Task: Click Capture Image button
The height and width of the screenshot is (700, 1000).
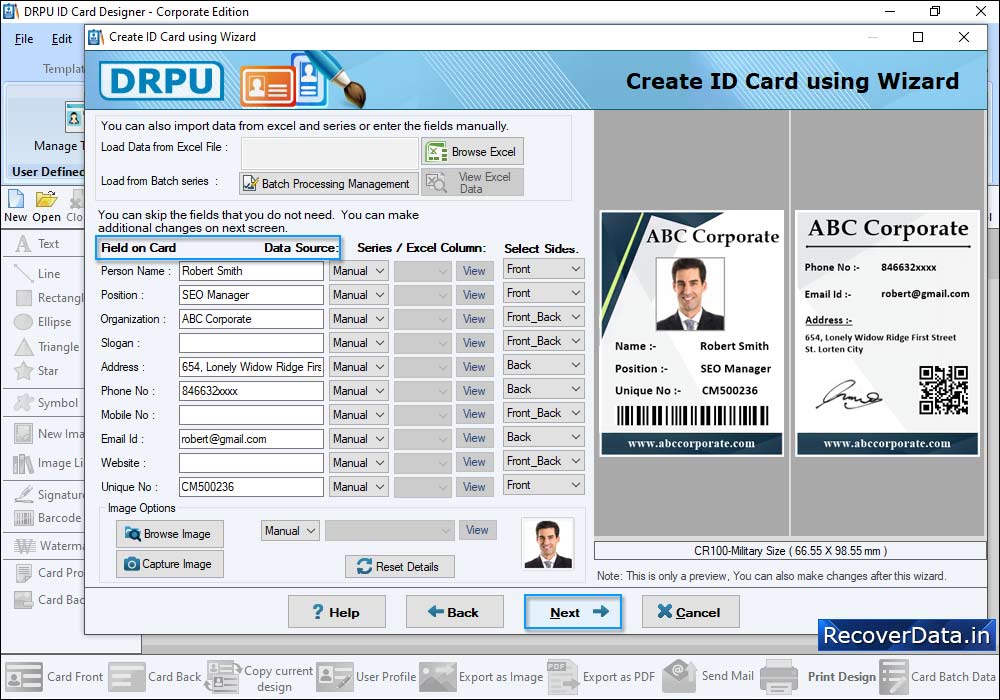Action: tap(170, 564)
